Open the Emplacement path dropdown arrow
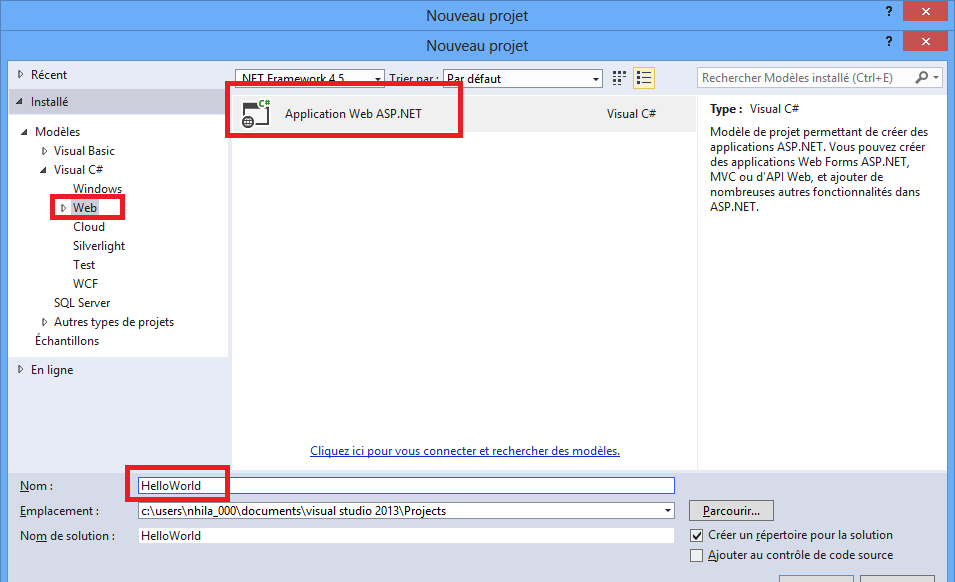 tap(668, 511)
